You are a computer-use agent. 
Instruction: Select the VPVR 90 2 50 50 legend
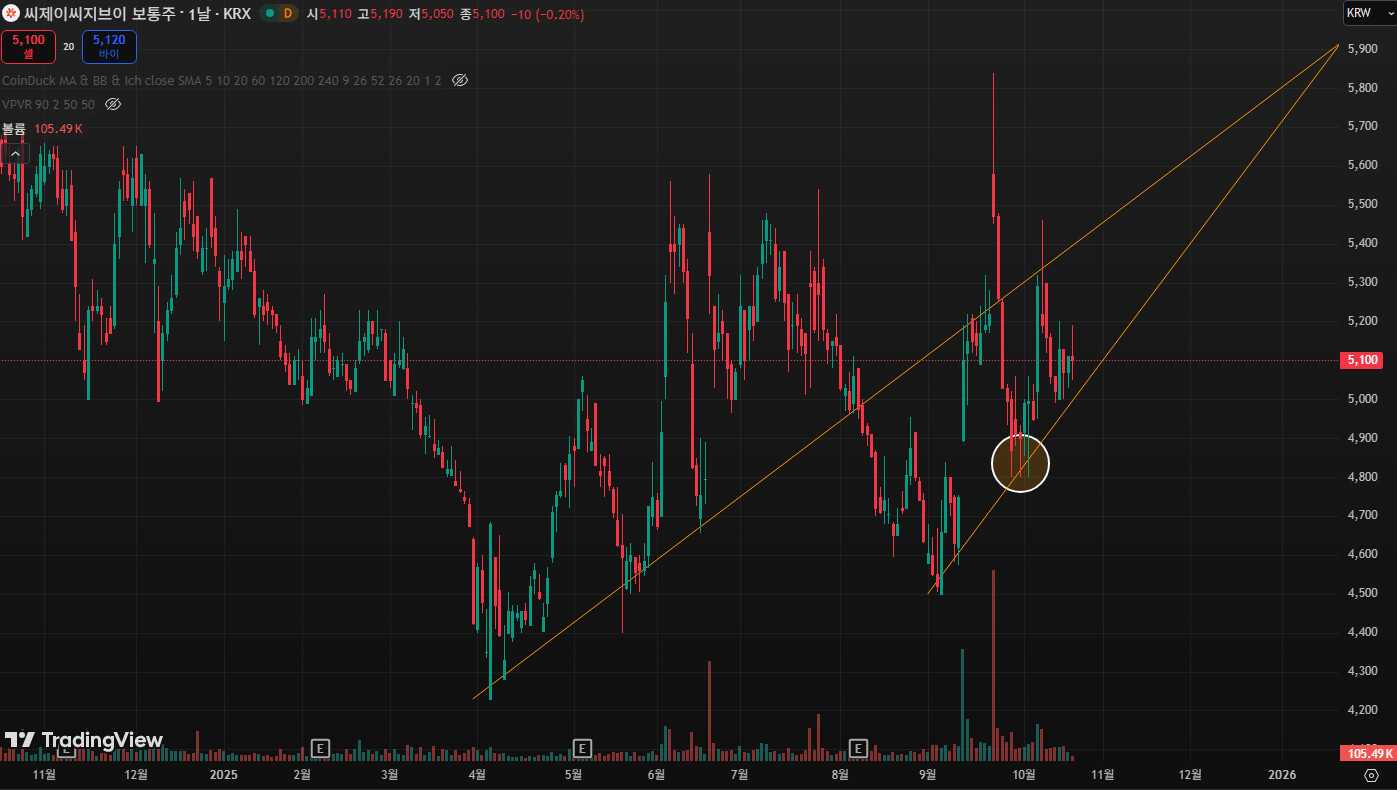49,104
